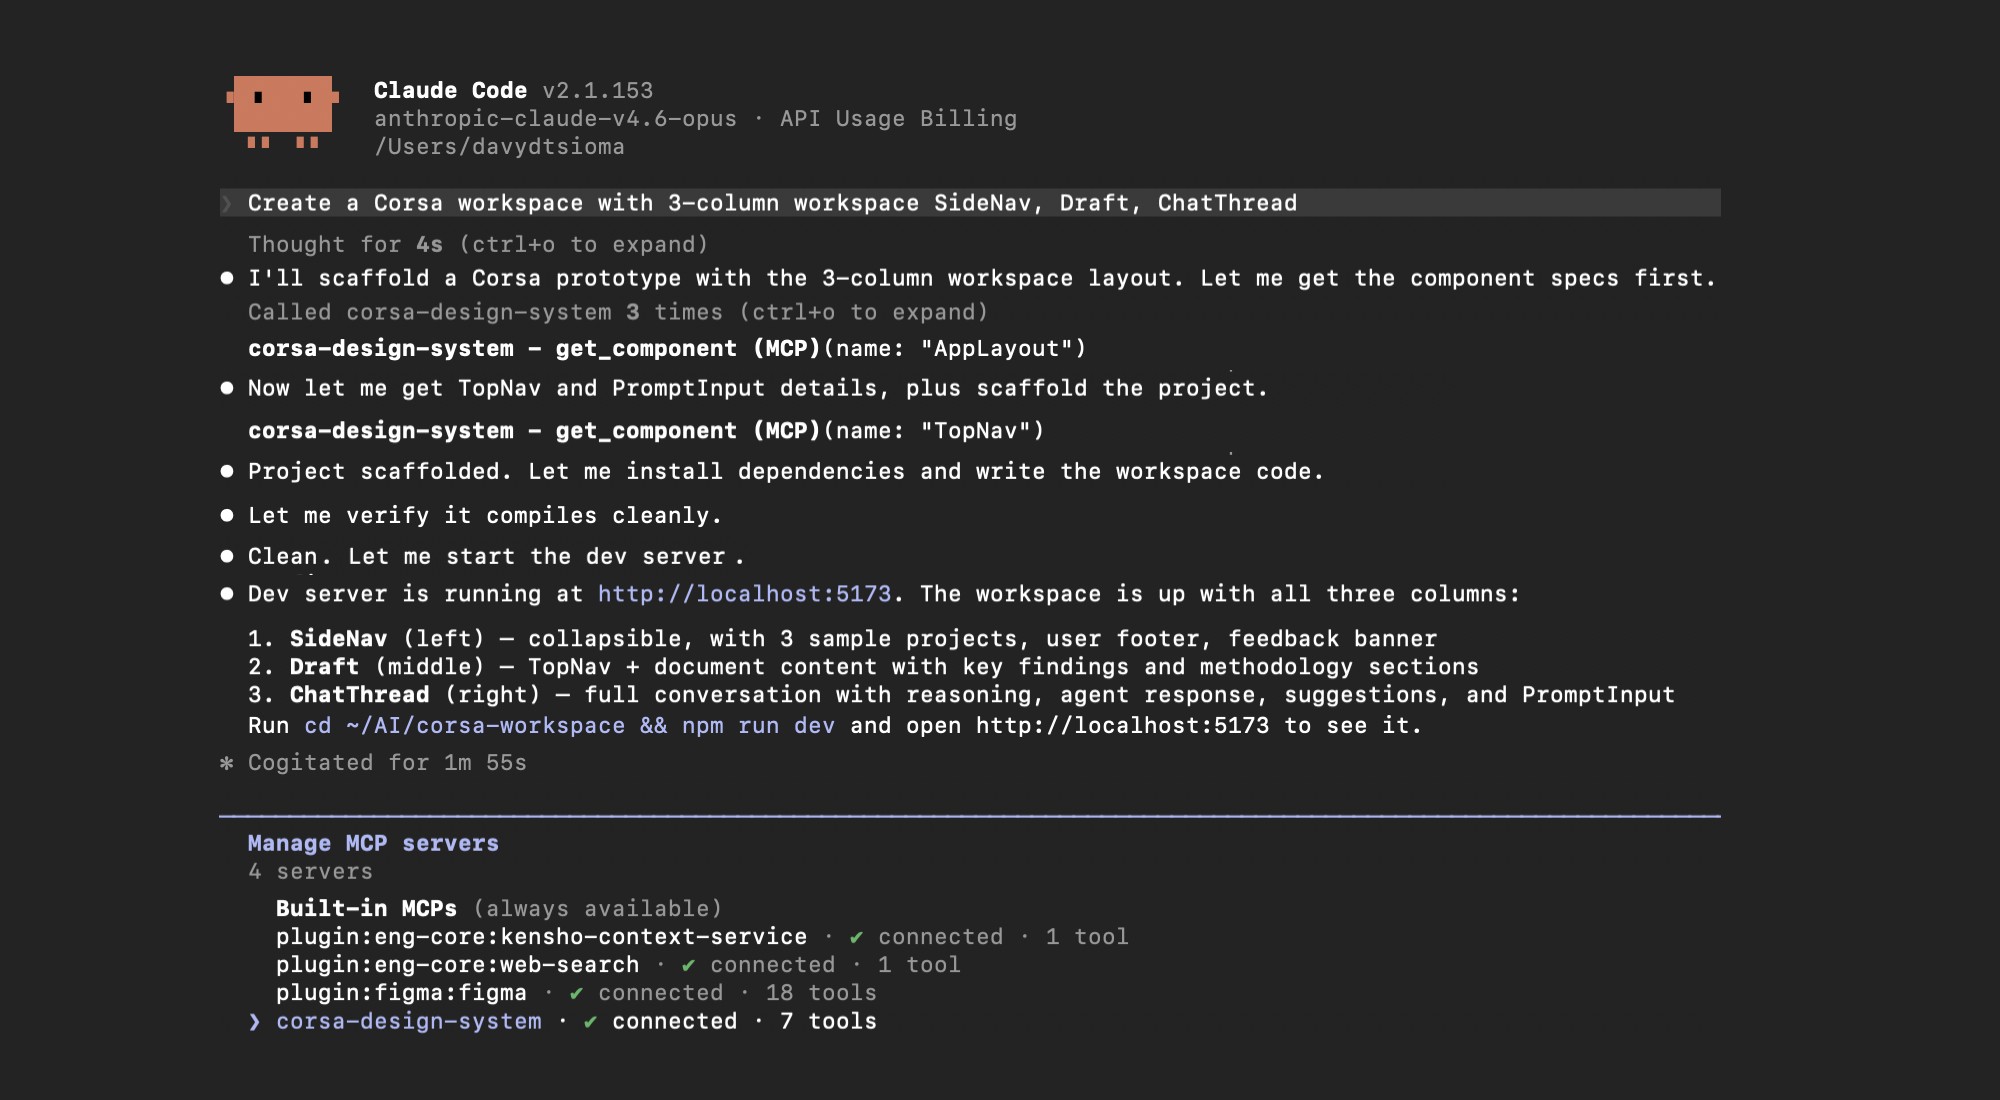Image resolution: width=2000 pixels, height=1100 pixels.
Task: Click the 'cd ~/AI/corsa-workspace && npm run dev' command
Action: click(x=570, y=726)
